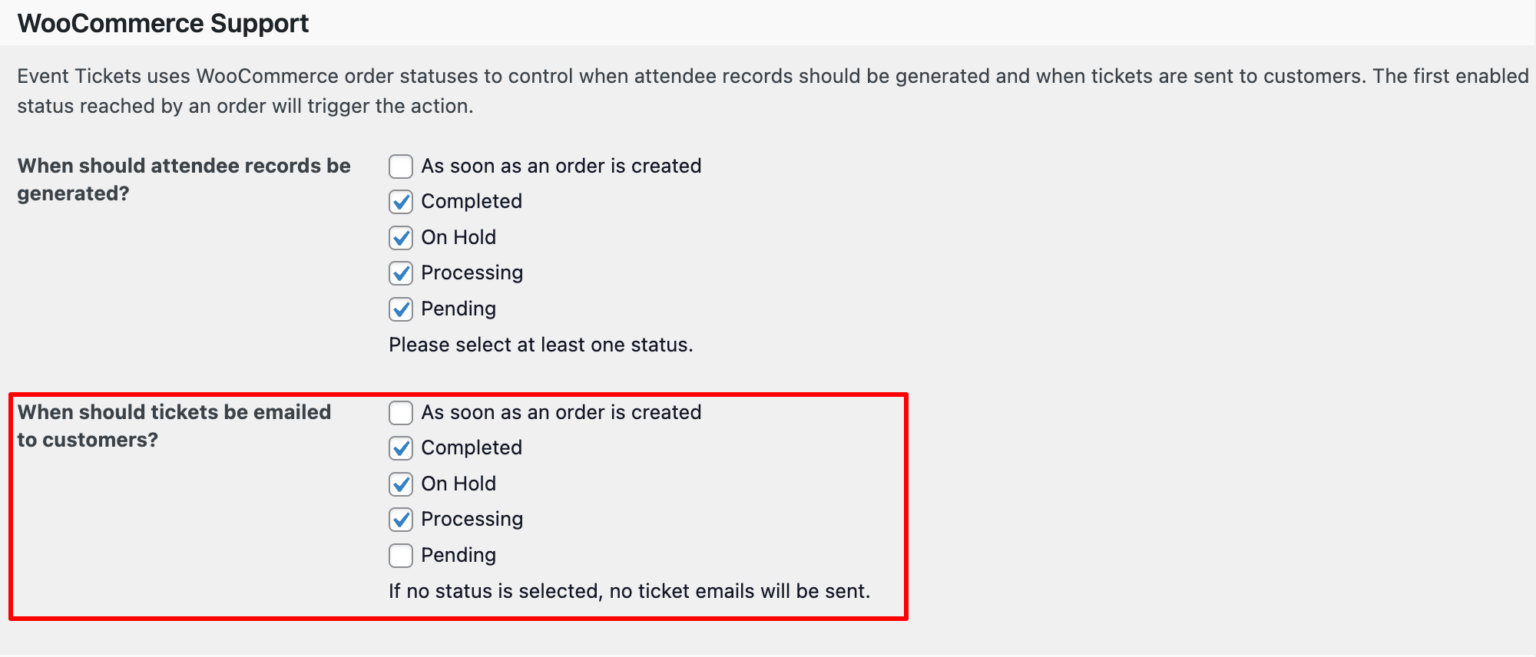This screenshot has height=657, width=1536.
Task: Click the "When should tickets be emailed to customers?" text
Action: [173, 425]
